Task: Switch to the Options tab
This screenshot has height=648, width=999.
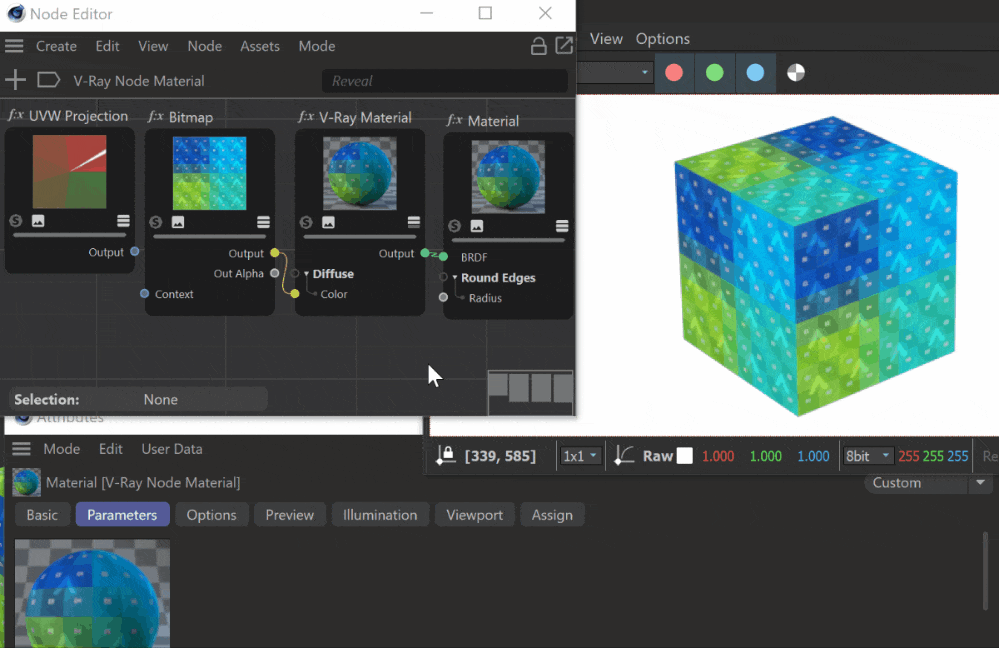Action: [x=212, y=515]
